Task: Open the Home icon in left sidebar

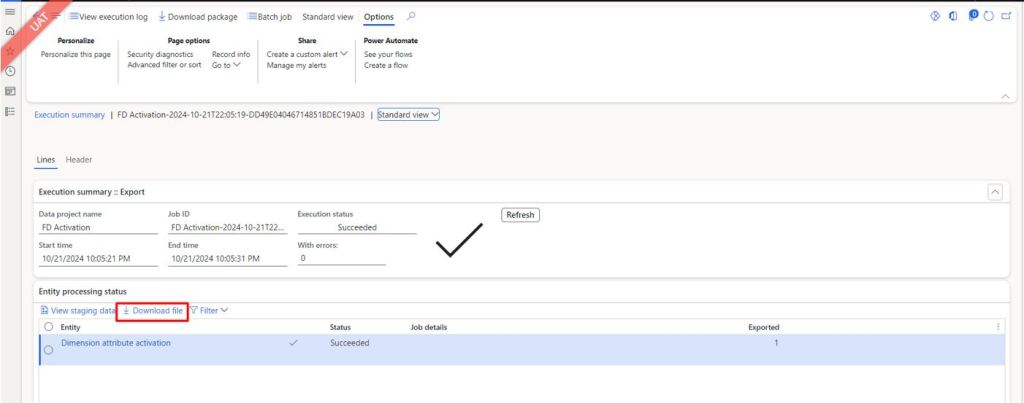Action: click(x=10, y=31)
